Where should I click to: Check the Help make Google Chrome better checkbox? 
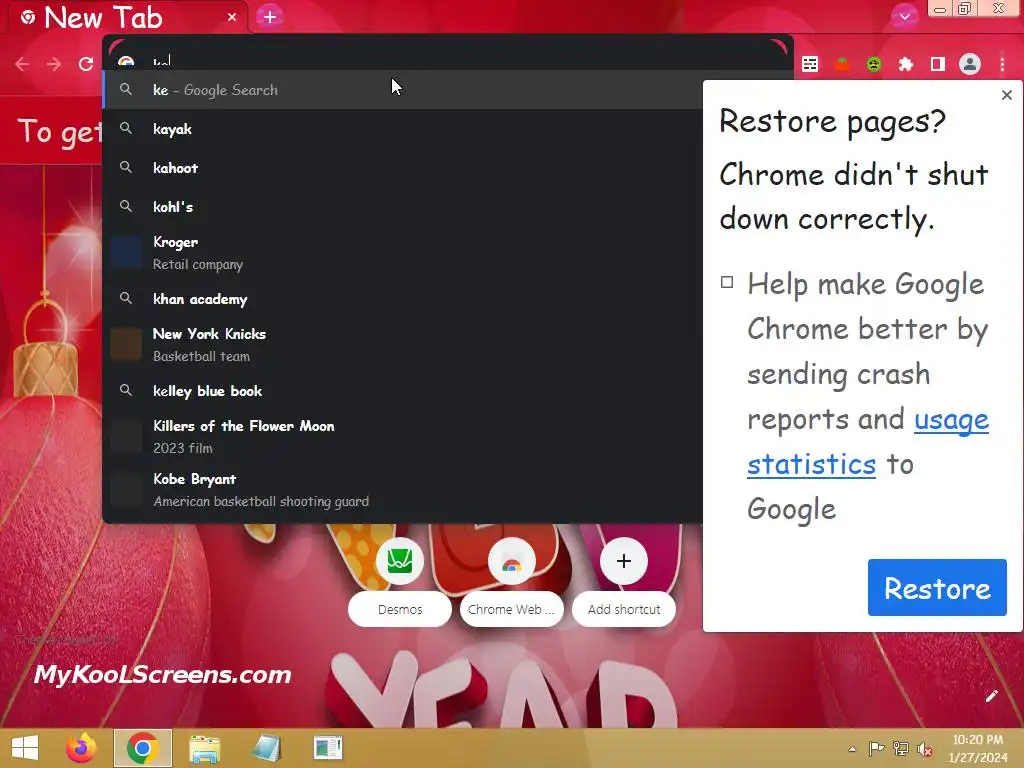click(727, 282)
